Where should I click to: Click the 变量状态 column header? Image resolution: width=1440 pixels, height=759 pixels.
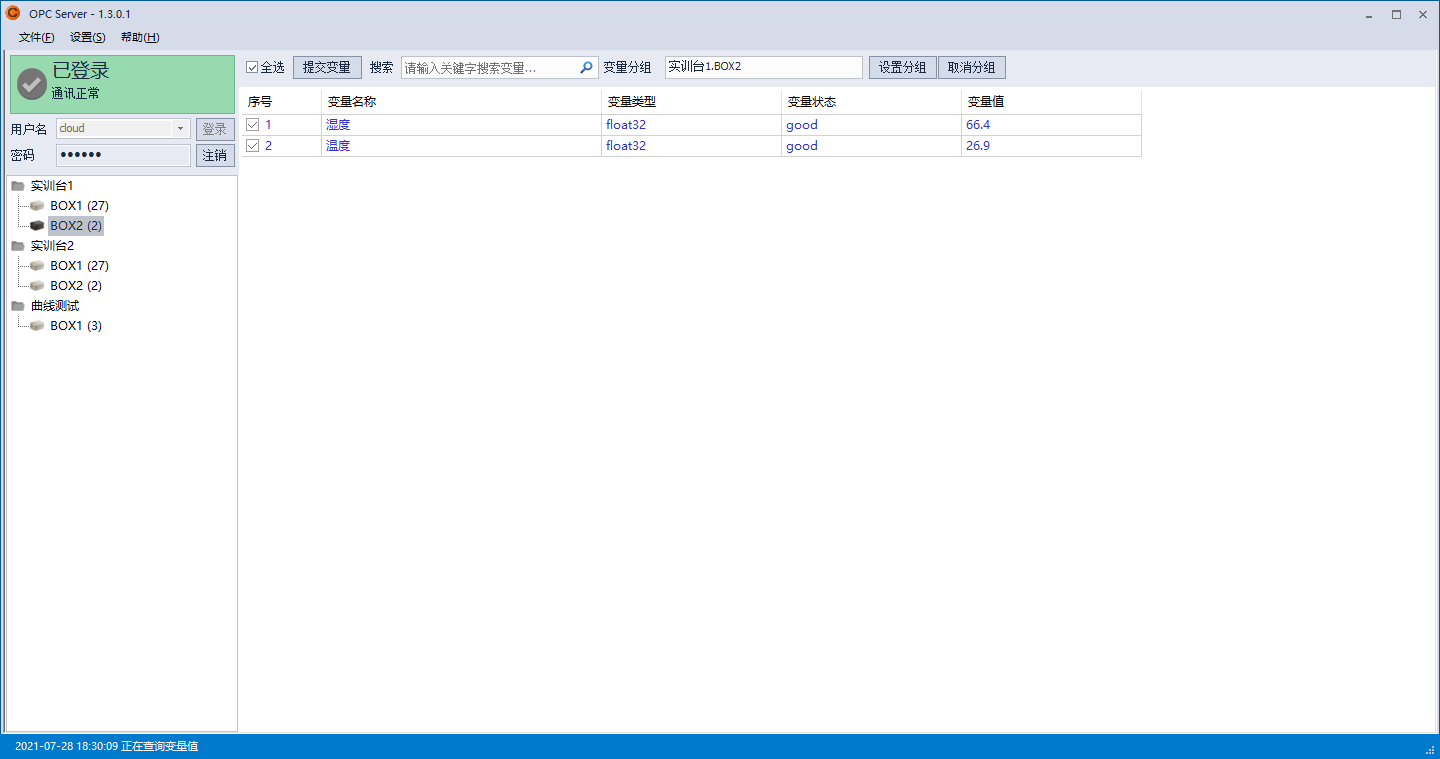pyautogui.click(x=871, y=102)
